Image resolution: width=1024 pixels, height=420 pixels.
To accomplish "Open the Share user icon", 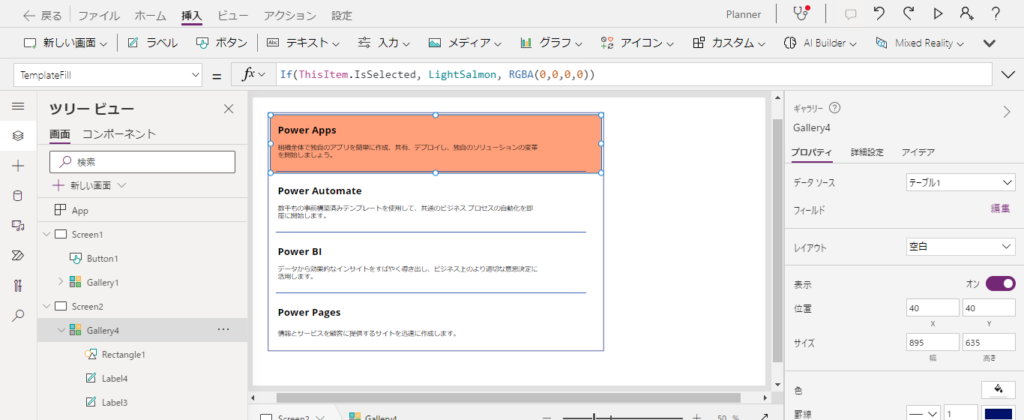I will (x=967, y=14).
